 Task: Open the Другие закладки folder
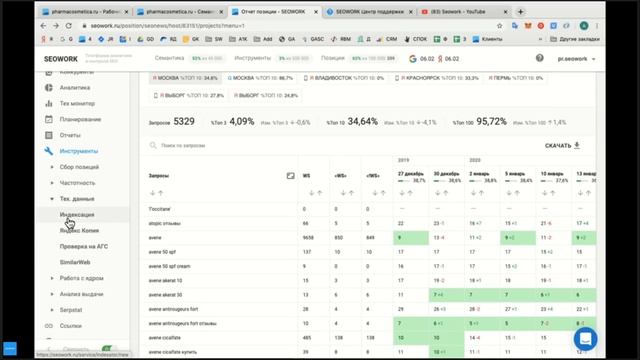coord(575,39)
